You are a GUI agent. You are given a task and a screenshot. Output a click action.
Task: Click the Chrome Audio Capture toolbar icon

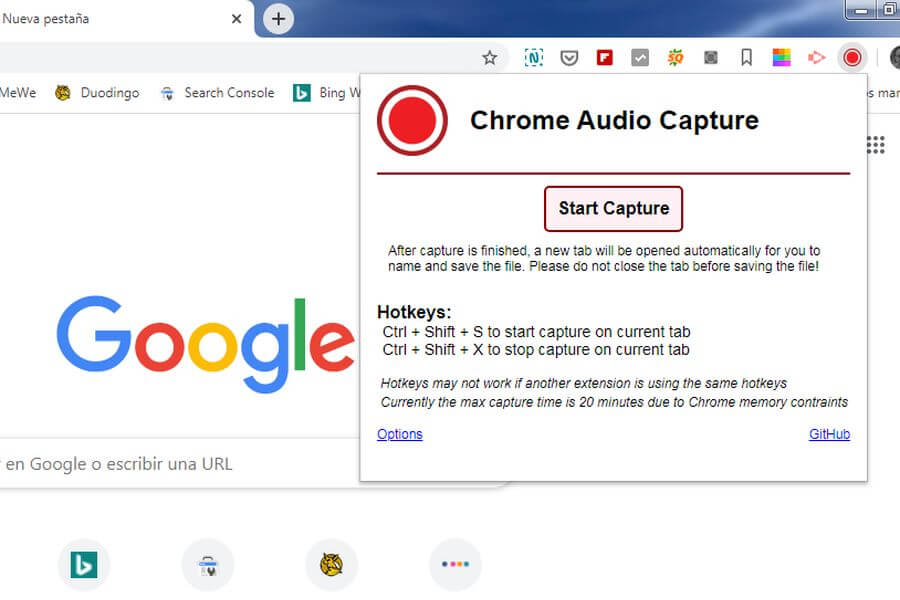[x=852, y=57]
